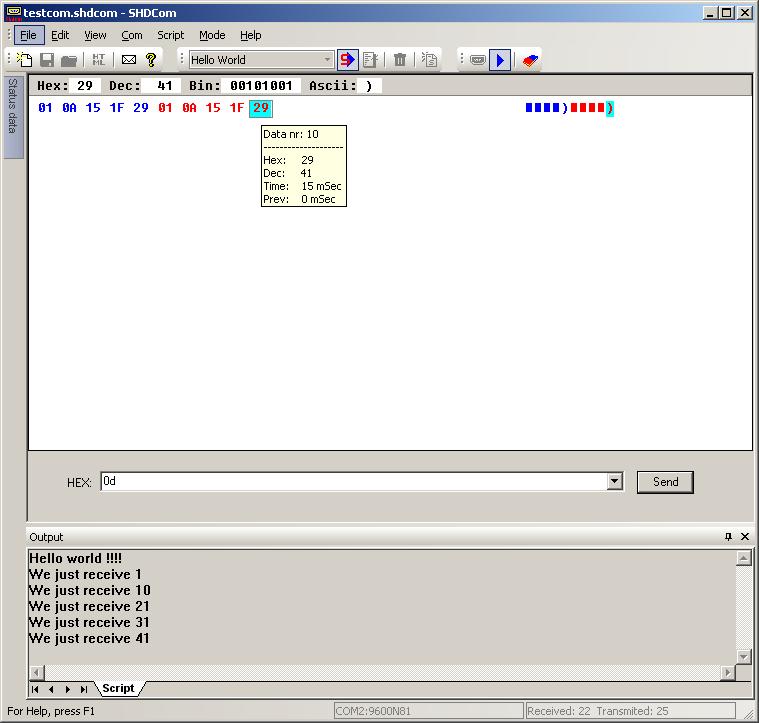Click into the HEX input field
Viewport: 759px width, 723px height.
353,482
